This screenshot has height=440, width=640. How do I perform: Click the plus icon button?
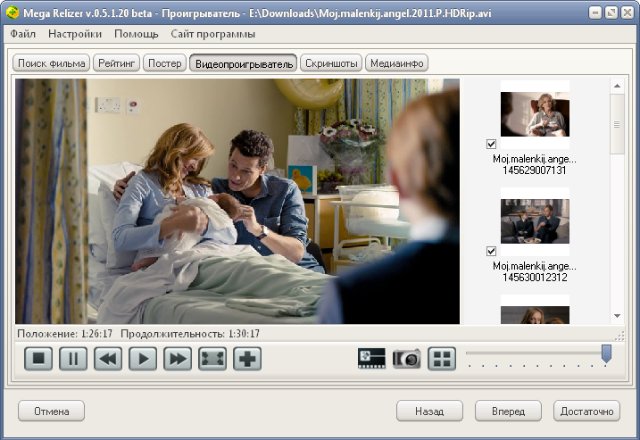click(x=247, y=359)
